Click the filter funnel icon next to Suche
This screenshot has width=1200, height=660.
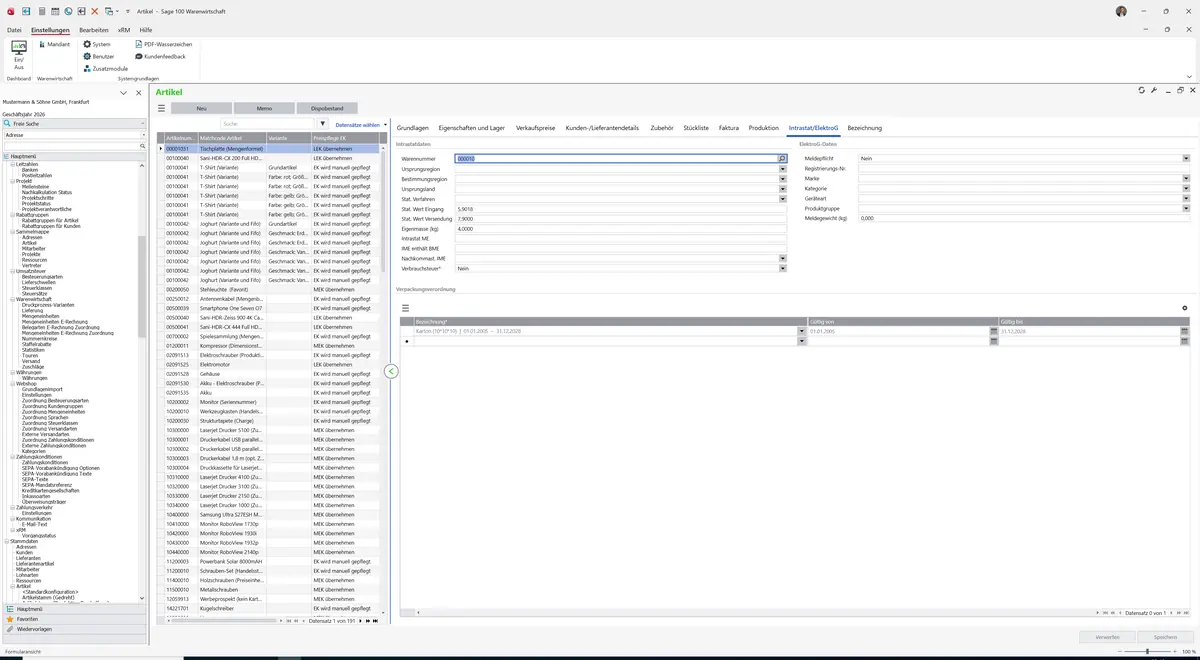[x=322, y=124]
